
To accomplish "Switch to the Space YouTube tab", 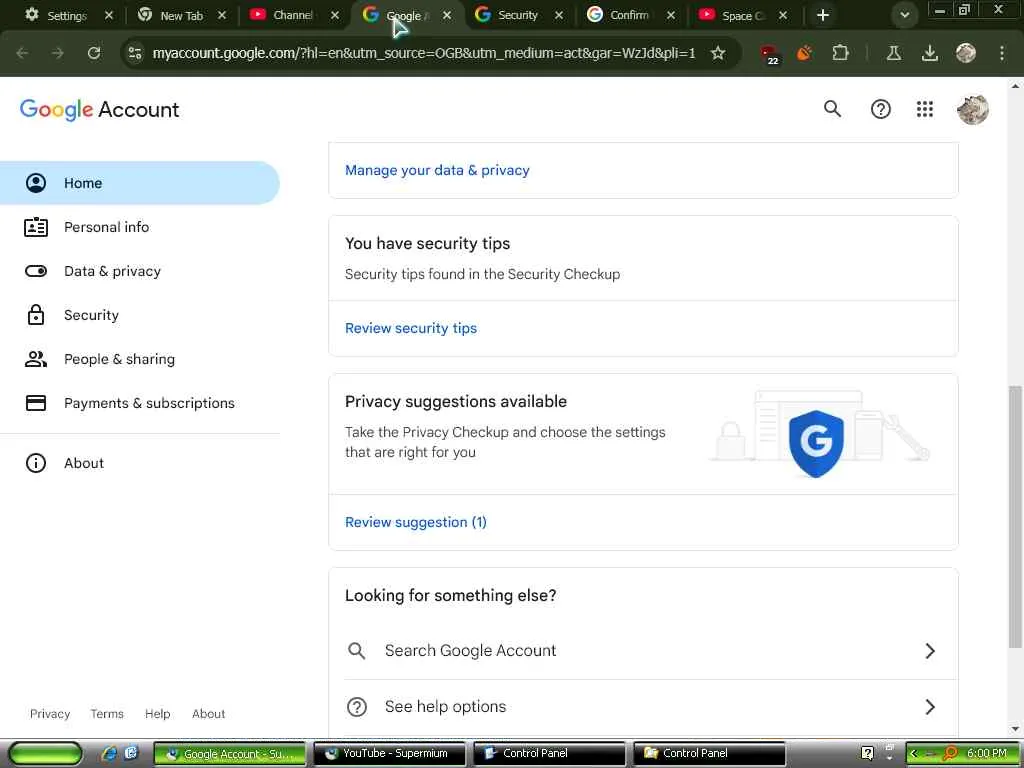I will coord(743,15).
